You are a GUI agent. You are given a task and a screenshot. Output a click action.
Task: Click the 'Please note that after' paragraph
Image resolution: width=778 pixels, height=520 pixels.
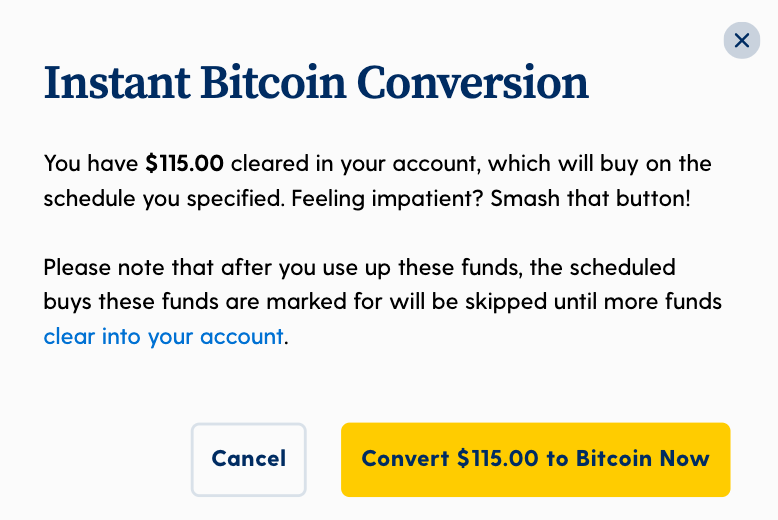tap(383, 302)
